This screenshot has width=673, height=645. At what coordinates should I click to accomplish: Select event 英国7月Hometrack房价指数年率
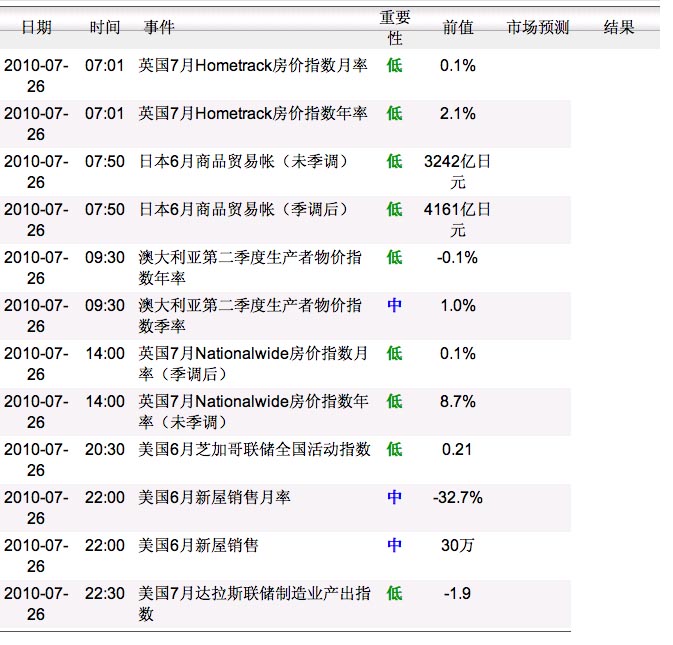253,114
